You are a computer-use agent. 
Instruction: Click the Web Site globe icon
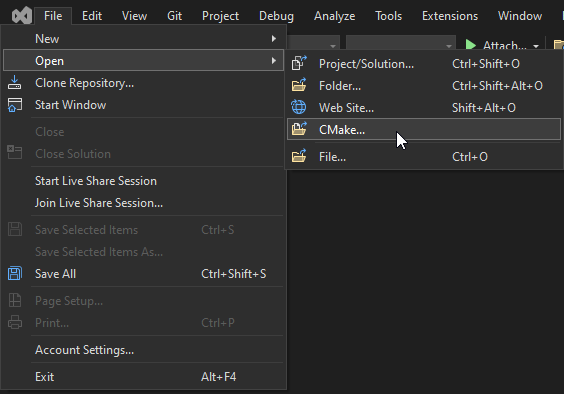[299, 107]
